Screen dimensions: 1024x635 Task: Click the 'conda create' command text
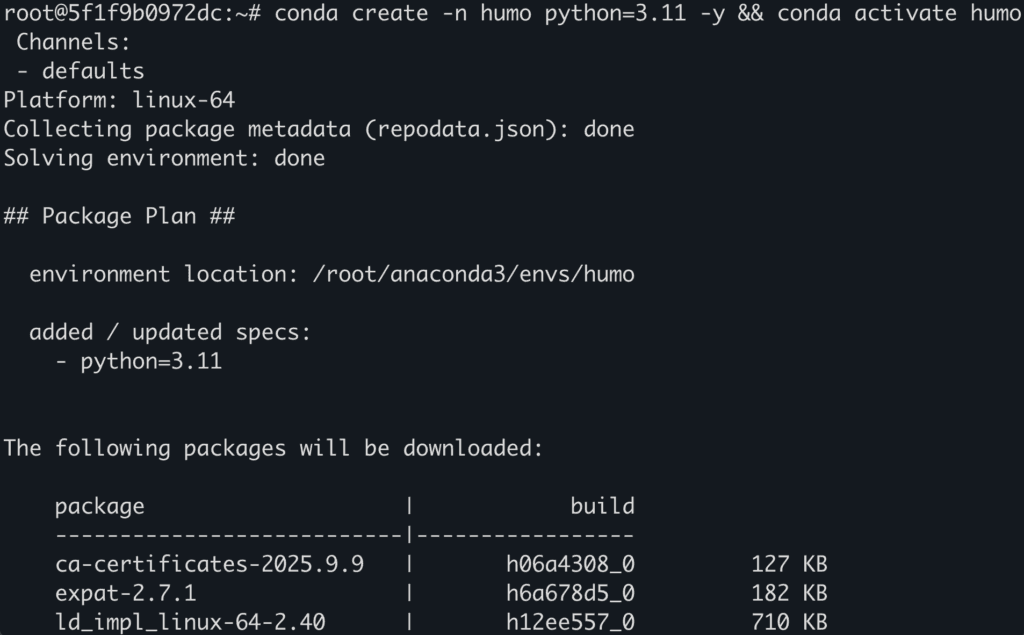click(351, 13)
